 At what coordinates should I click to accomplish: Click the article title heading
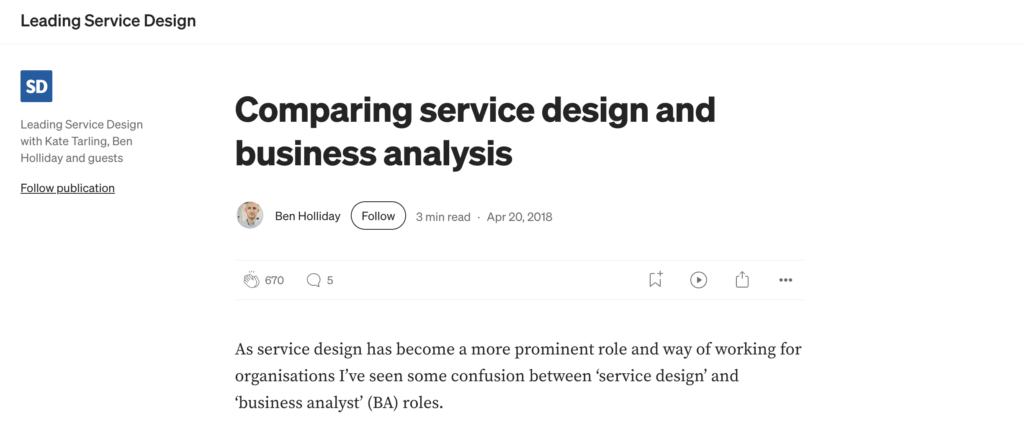(x=474, y=130)
